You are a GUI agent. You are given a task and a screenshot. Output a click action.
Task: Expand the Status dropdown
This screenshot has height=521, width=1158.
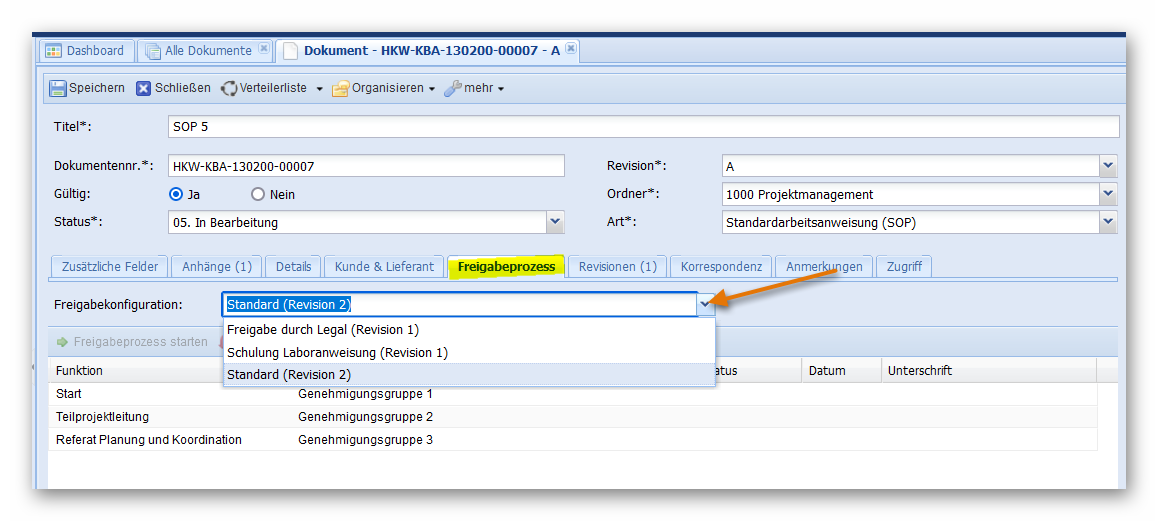pyautogui.click(x=555, y=222)
